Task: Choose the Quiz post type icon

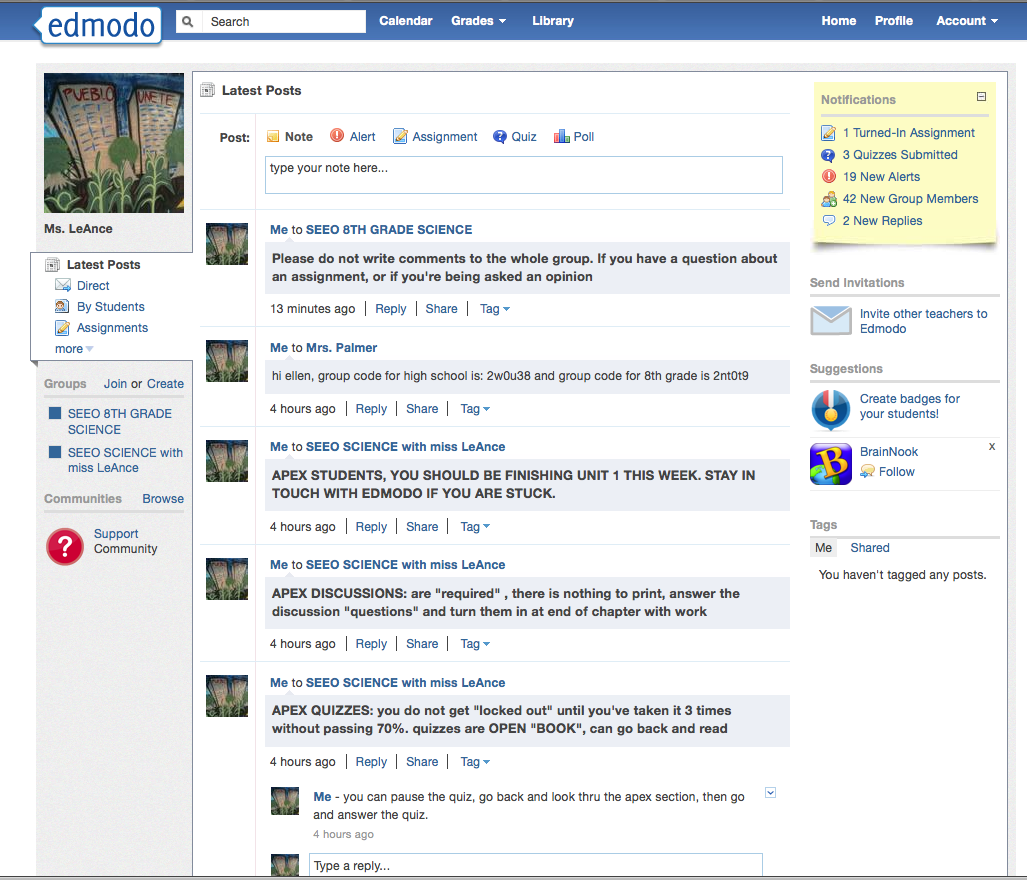Action: [x=500, y=137]
